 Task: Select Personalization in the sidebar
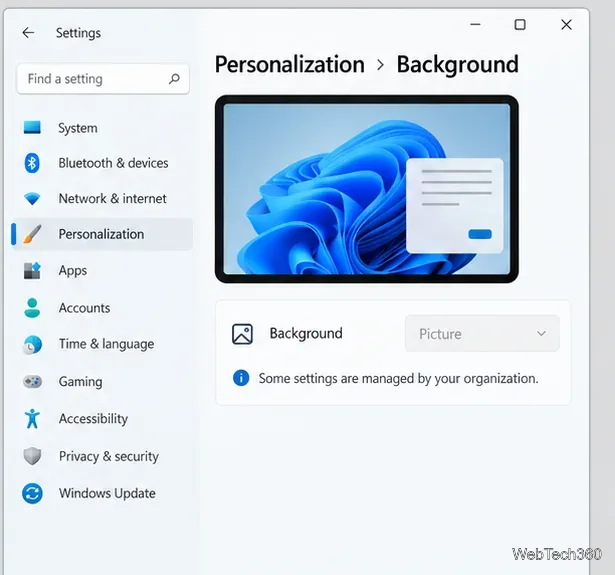pos(103,234)
